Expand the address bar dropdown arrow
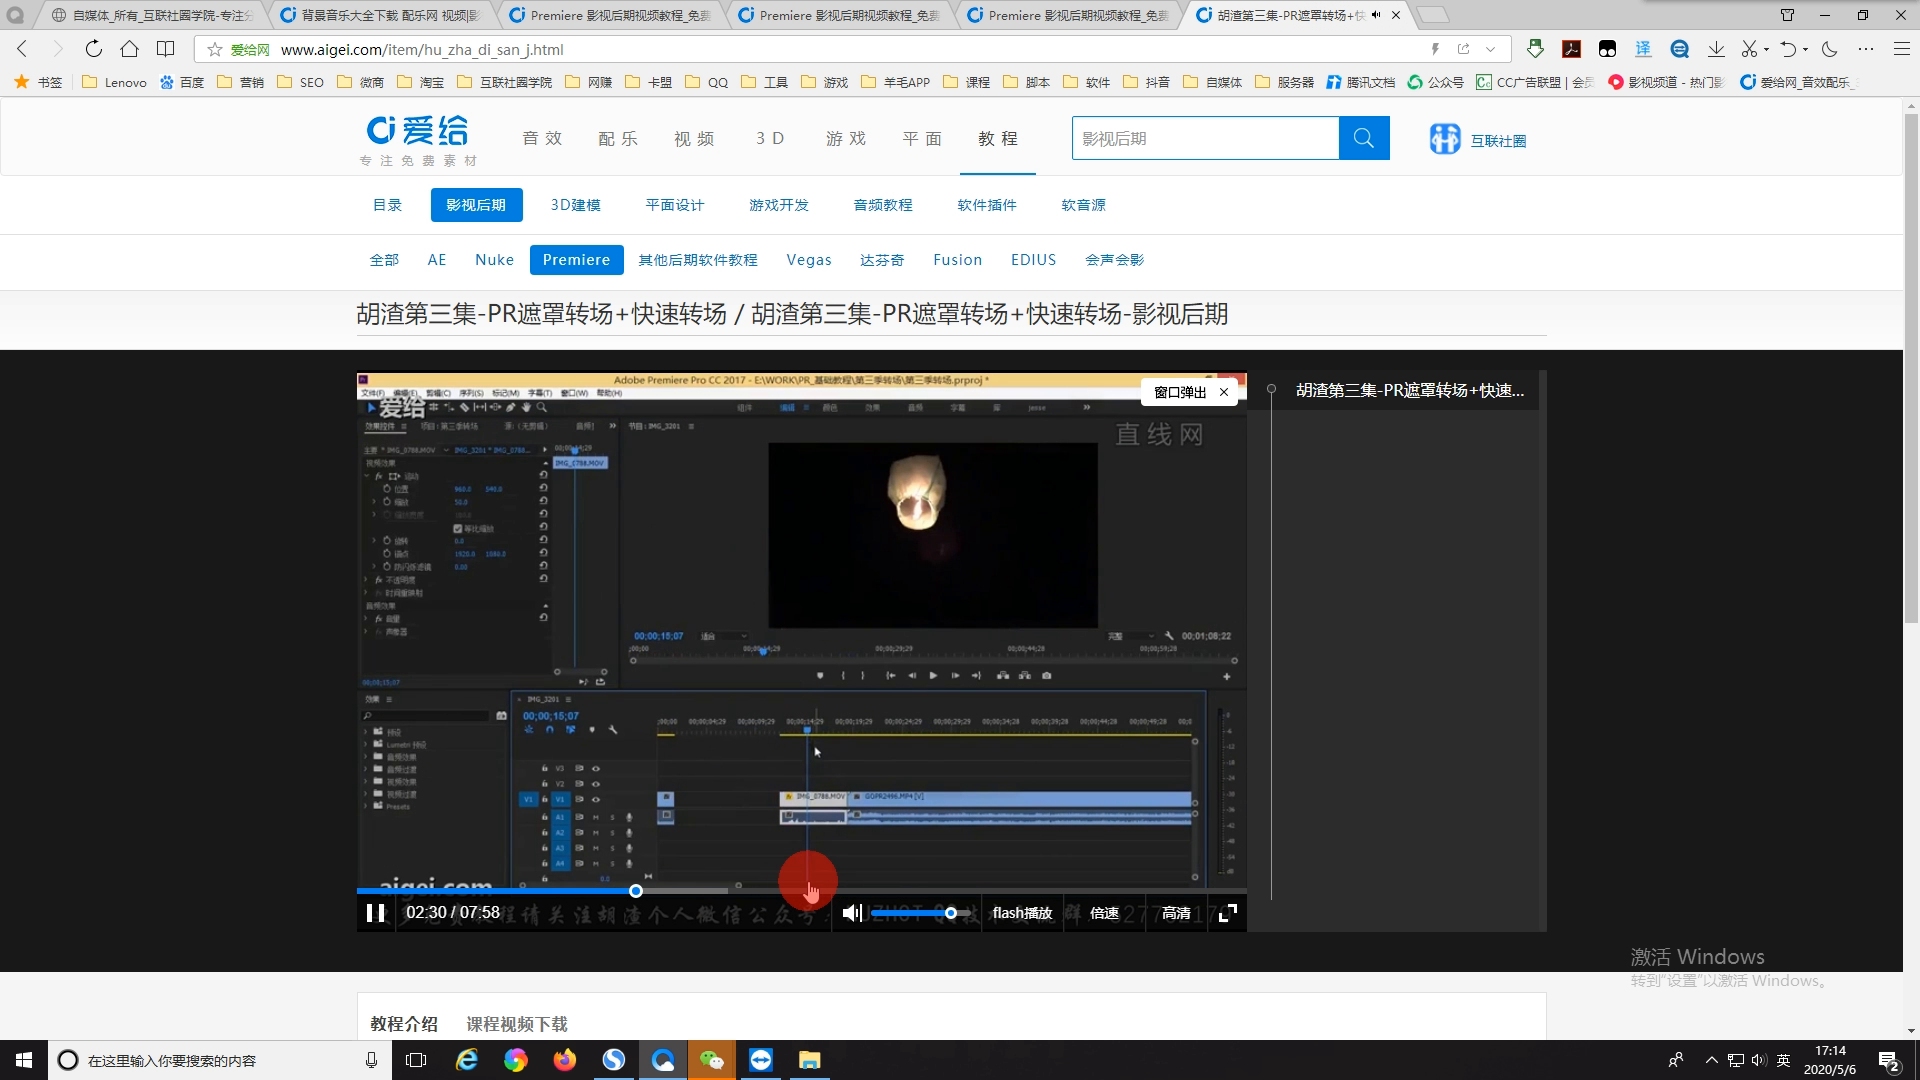 [x=1491, y=49]
